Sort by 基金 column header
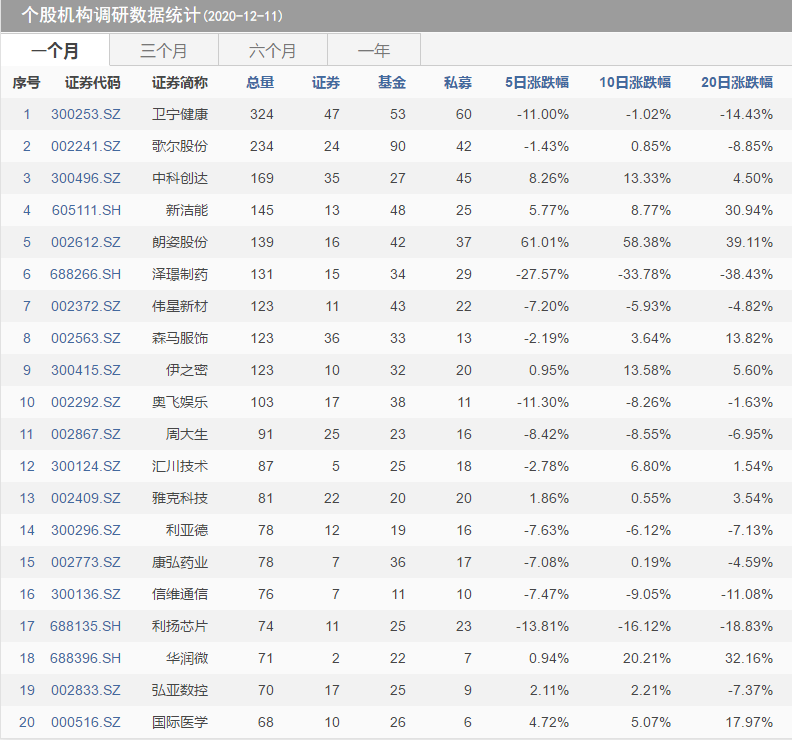 click(x=392, y=82)
